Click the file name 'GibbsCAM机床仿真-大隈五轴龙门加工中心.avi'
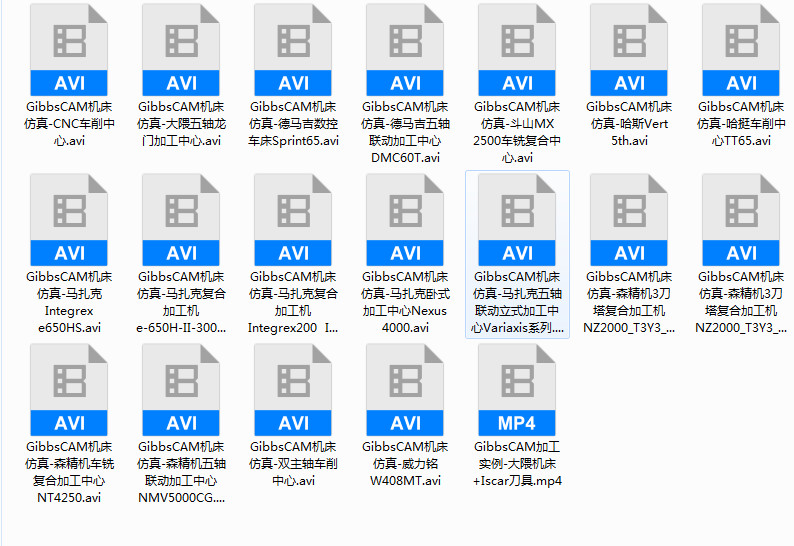 [x=181, y=124]
